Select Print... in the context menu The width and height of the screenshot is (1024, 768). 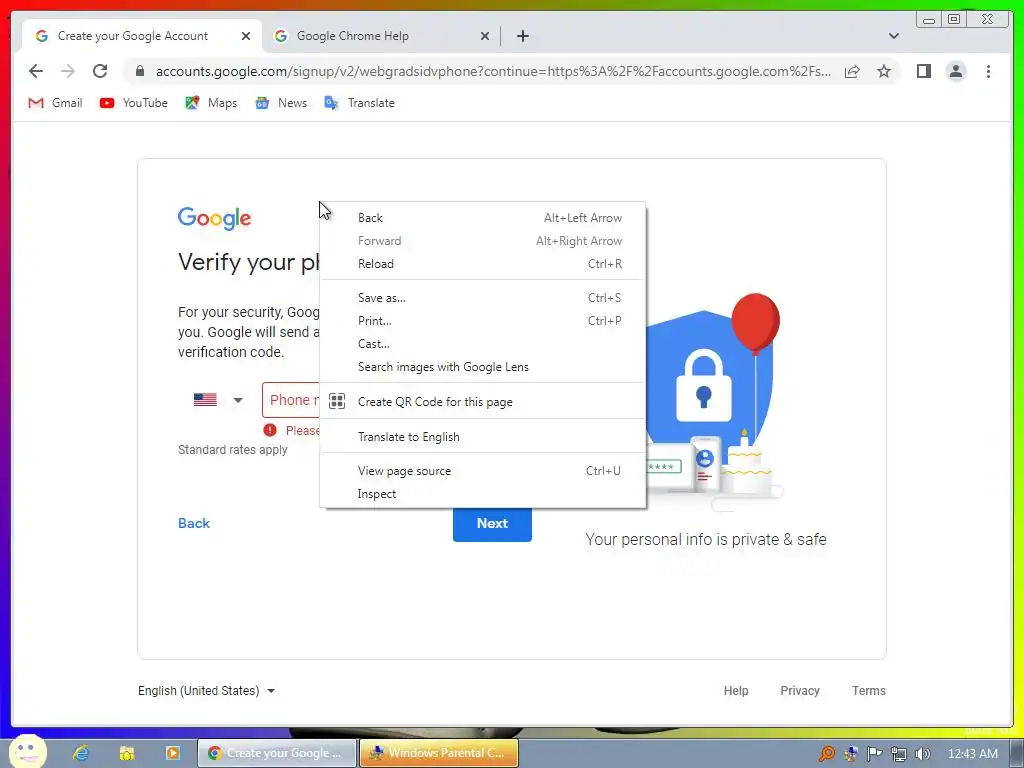[483, 321]
